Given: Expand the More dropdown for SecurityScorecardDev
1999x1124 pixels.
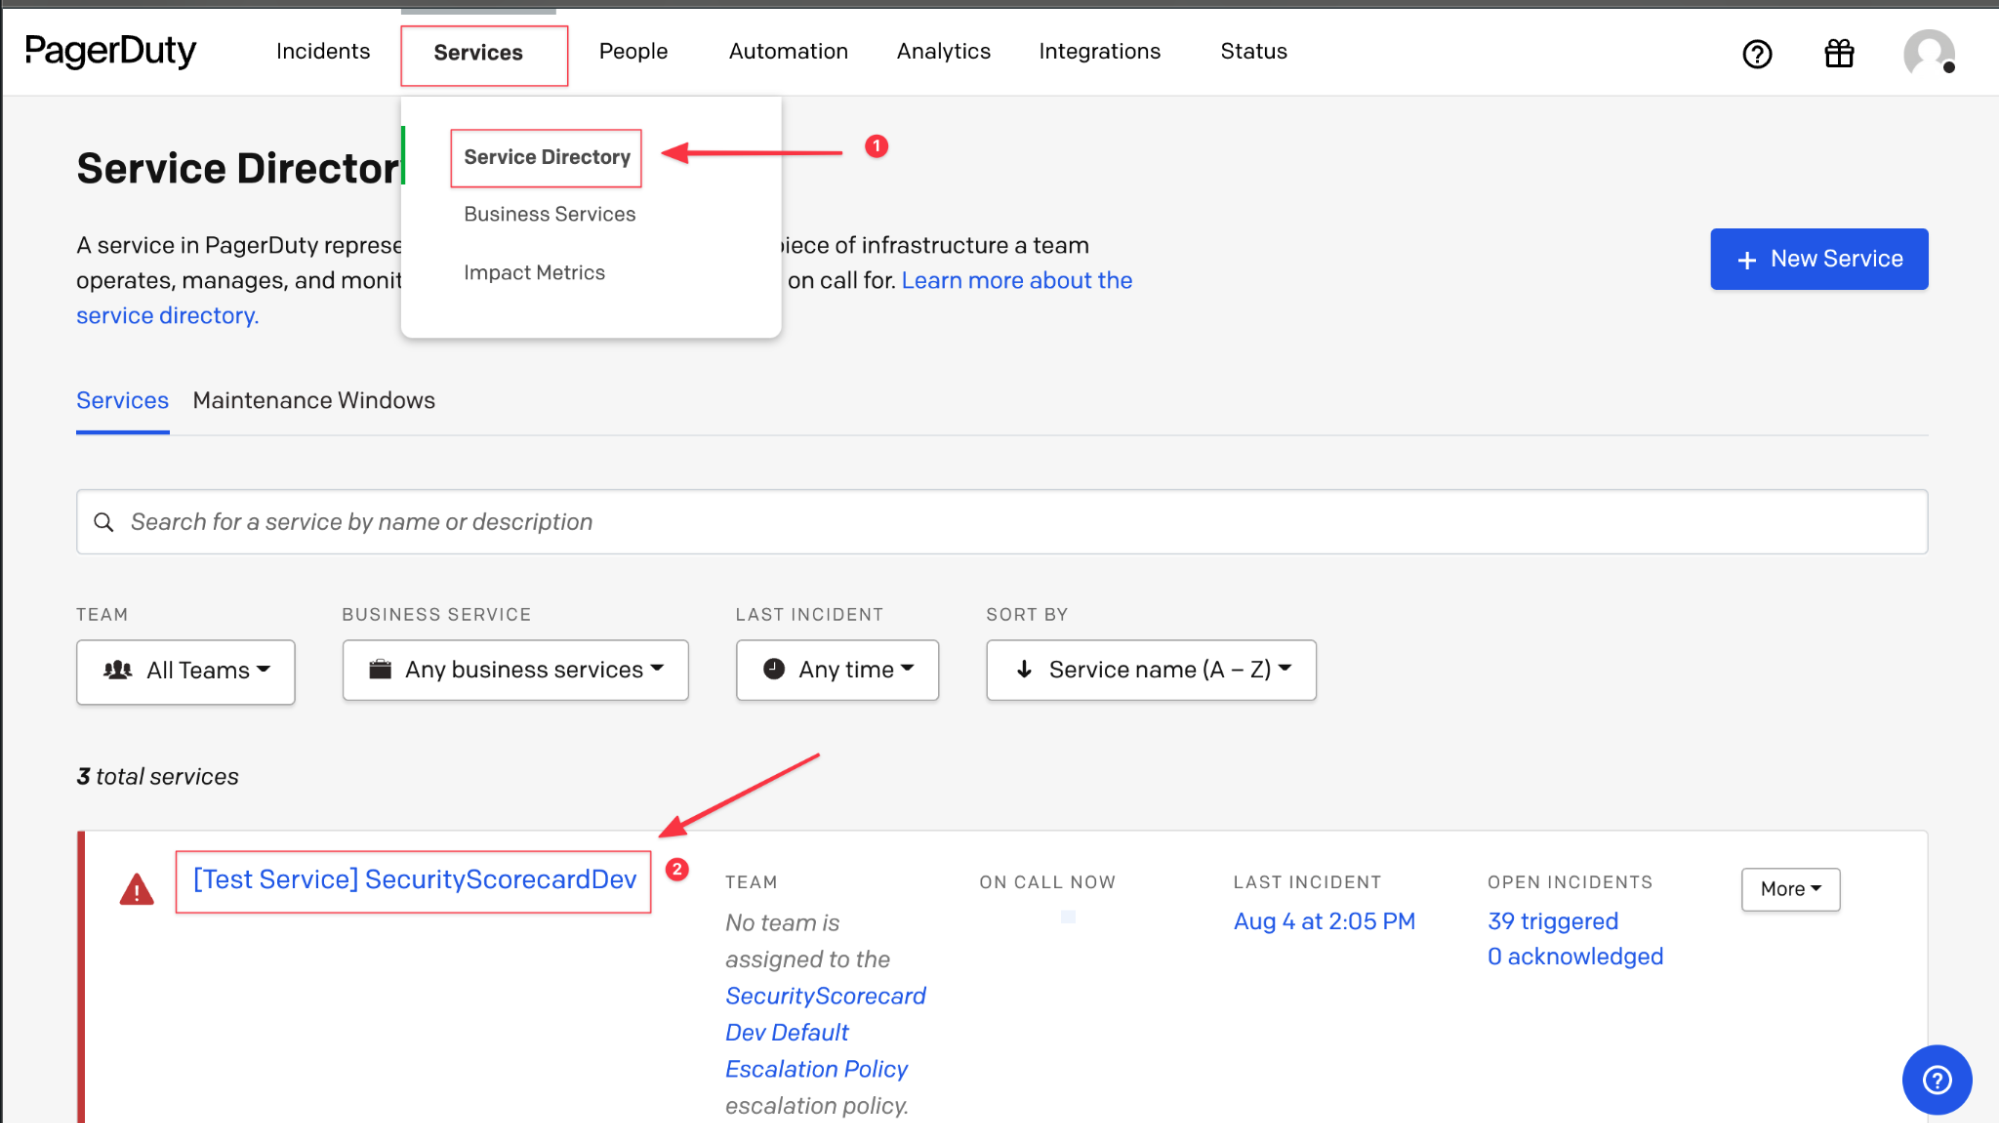Looking at the screenshot, I should click(x=1790, y=889).
